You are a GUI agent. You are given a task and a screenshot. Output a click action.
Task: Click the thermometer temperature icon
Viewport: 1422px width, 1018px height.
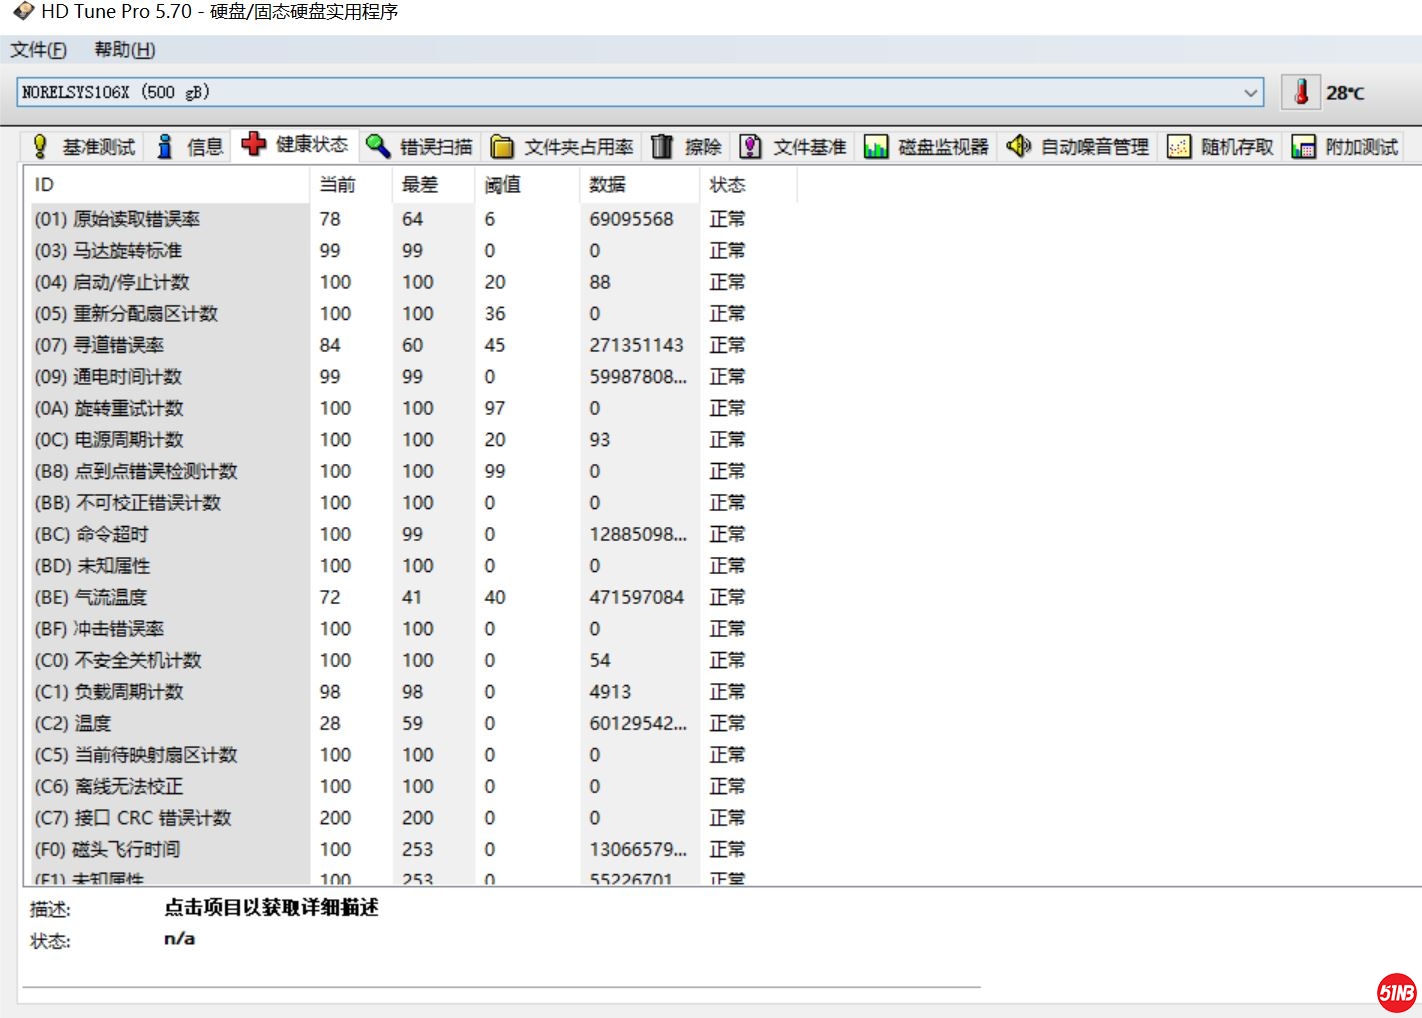[1301, 93]
